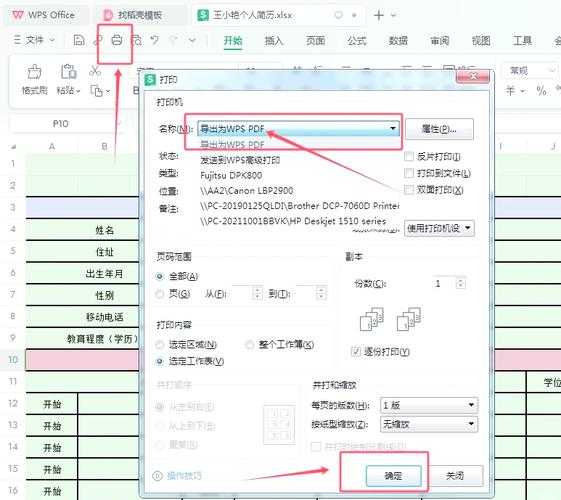Viewport: 561px width, 500px height.
Task: Click the percent style icon in ribbon
Action: [541, 90]
